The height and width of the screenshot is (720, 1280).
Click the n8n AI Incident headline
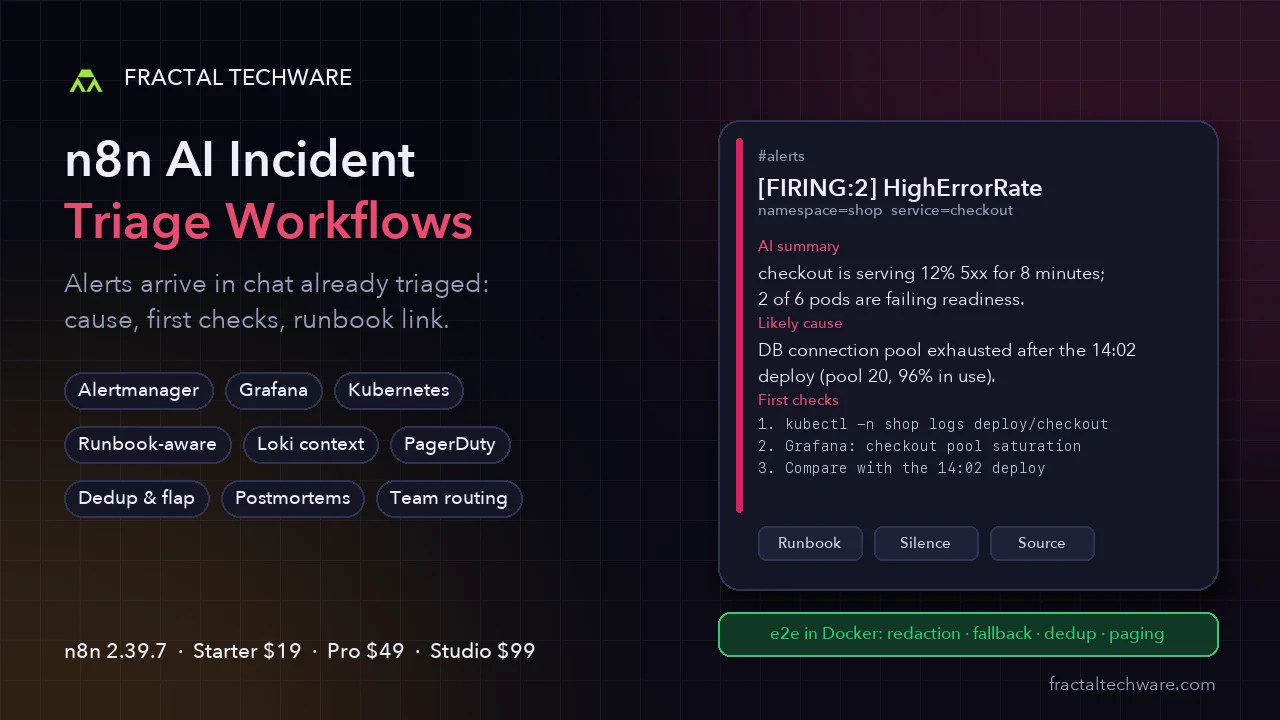240,160
